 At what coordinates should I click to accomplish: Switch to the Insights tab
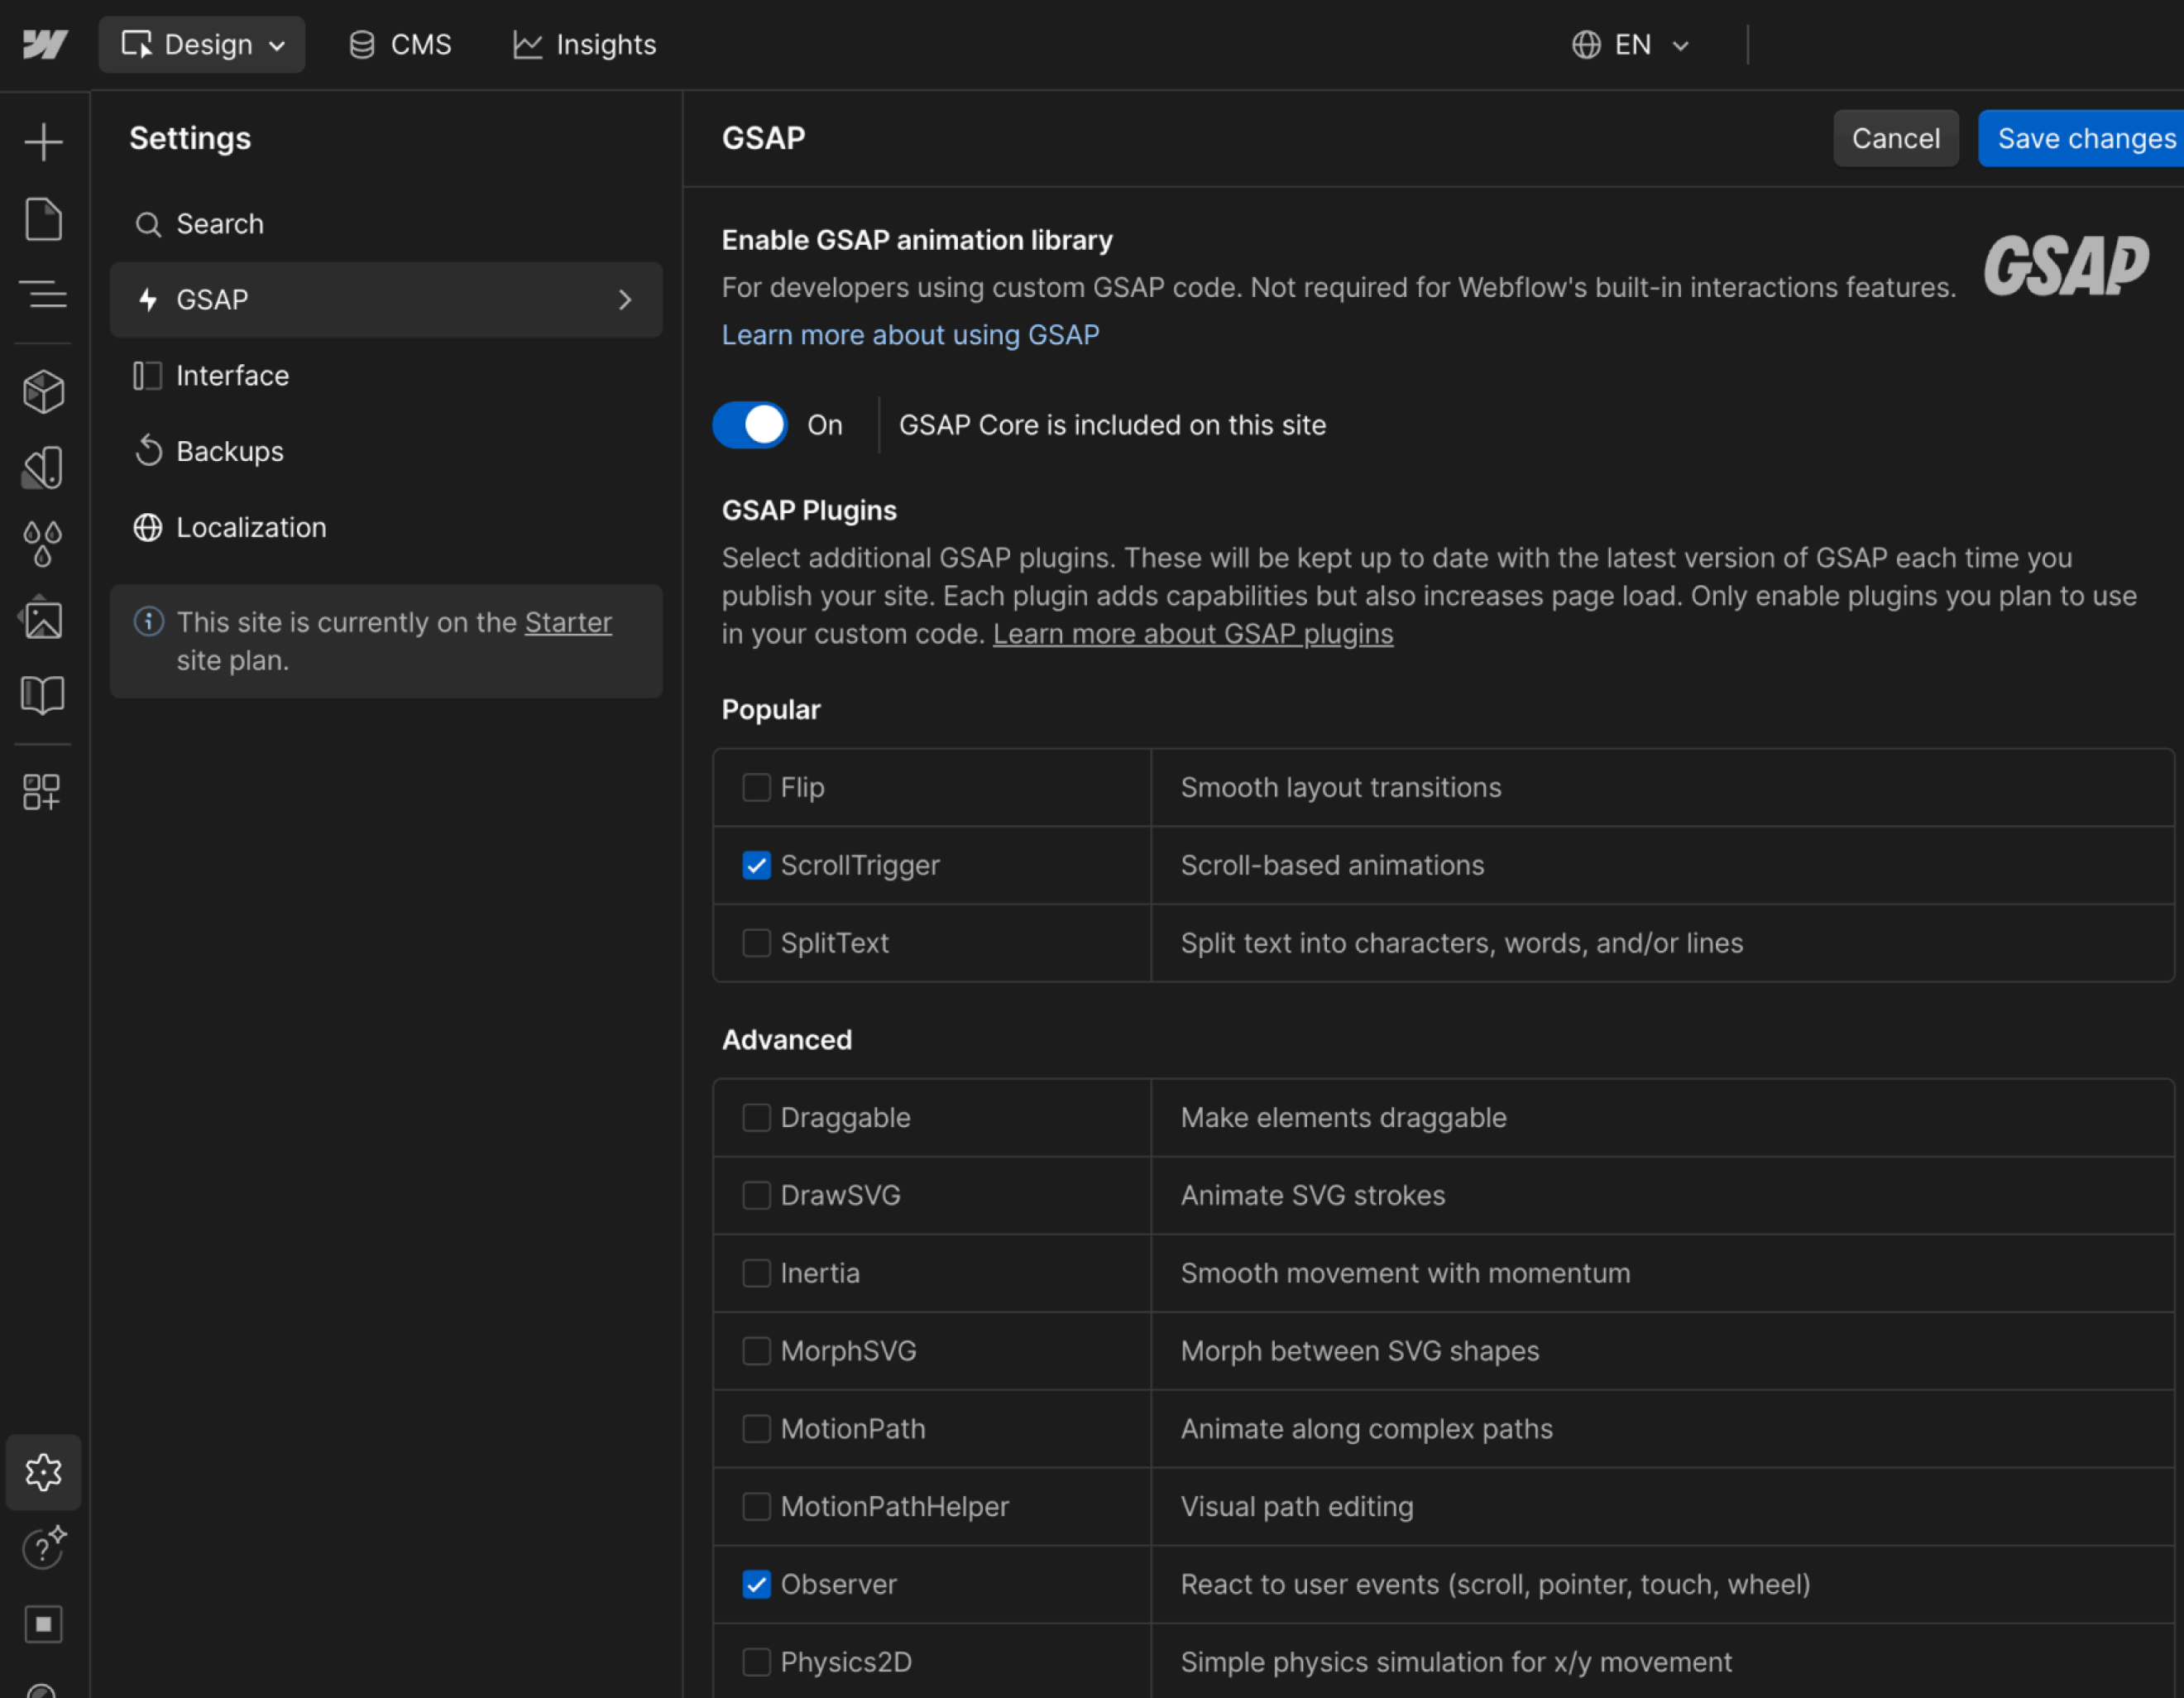(585, 44)
